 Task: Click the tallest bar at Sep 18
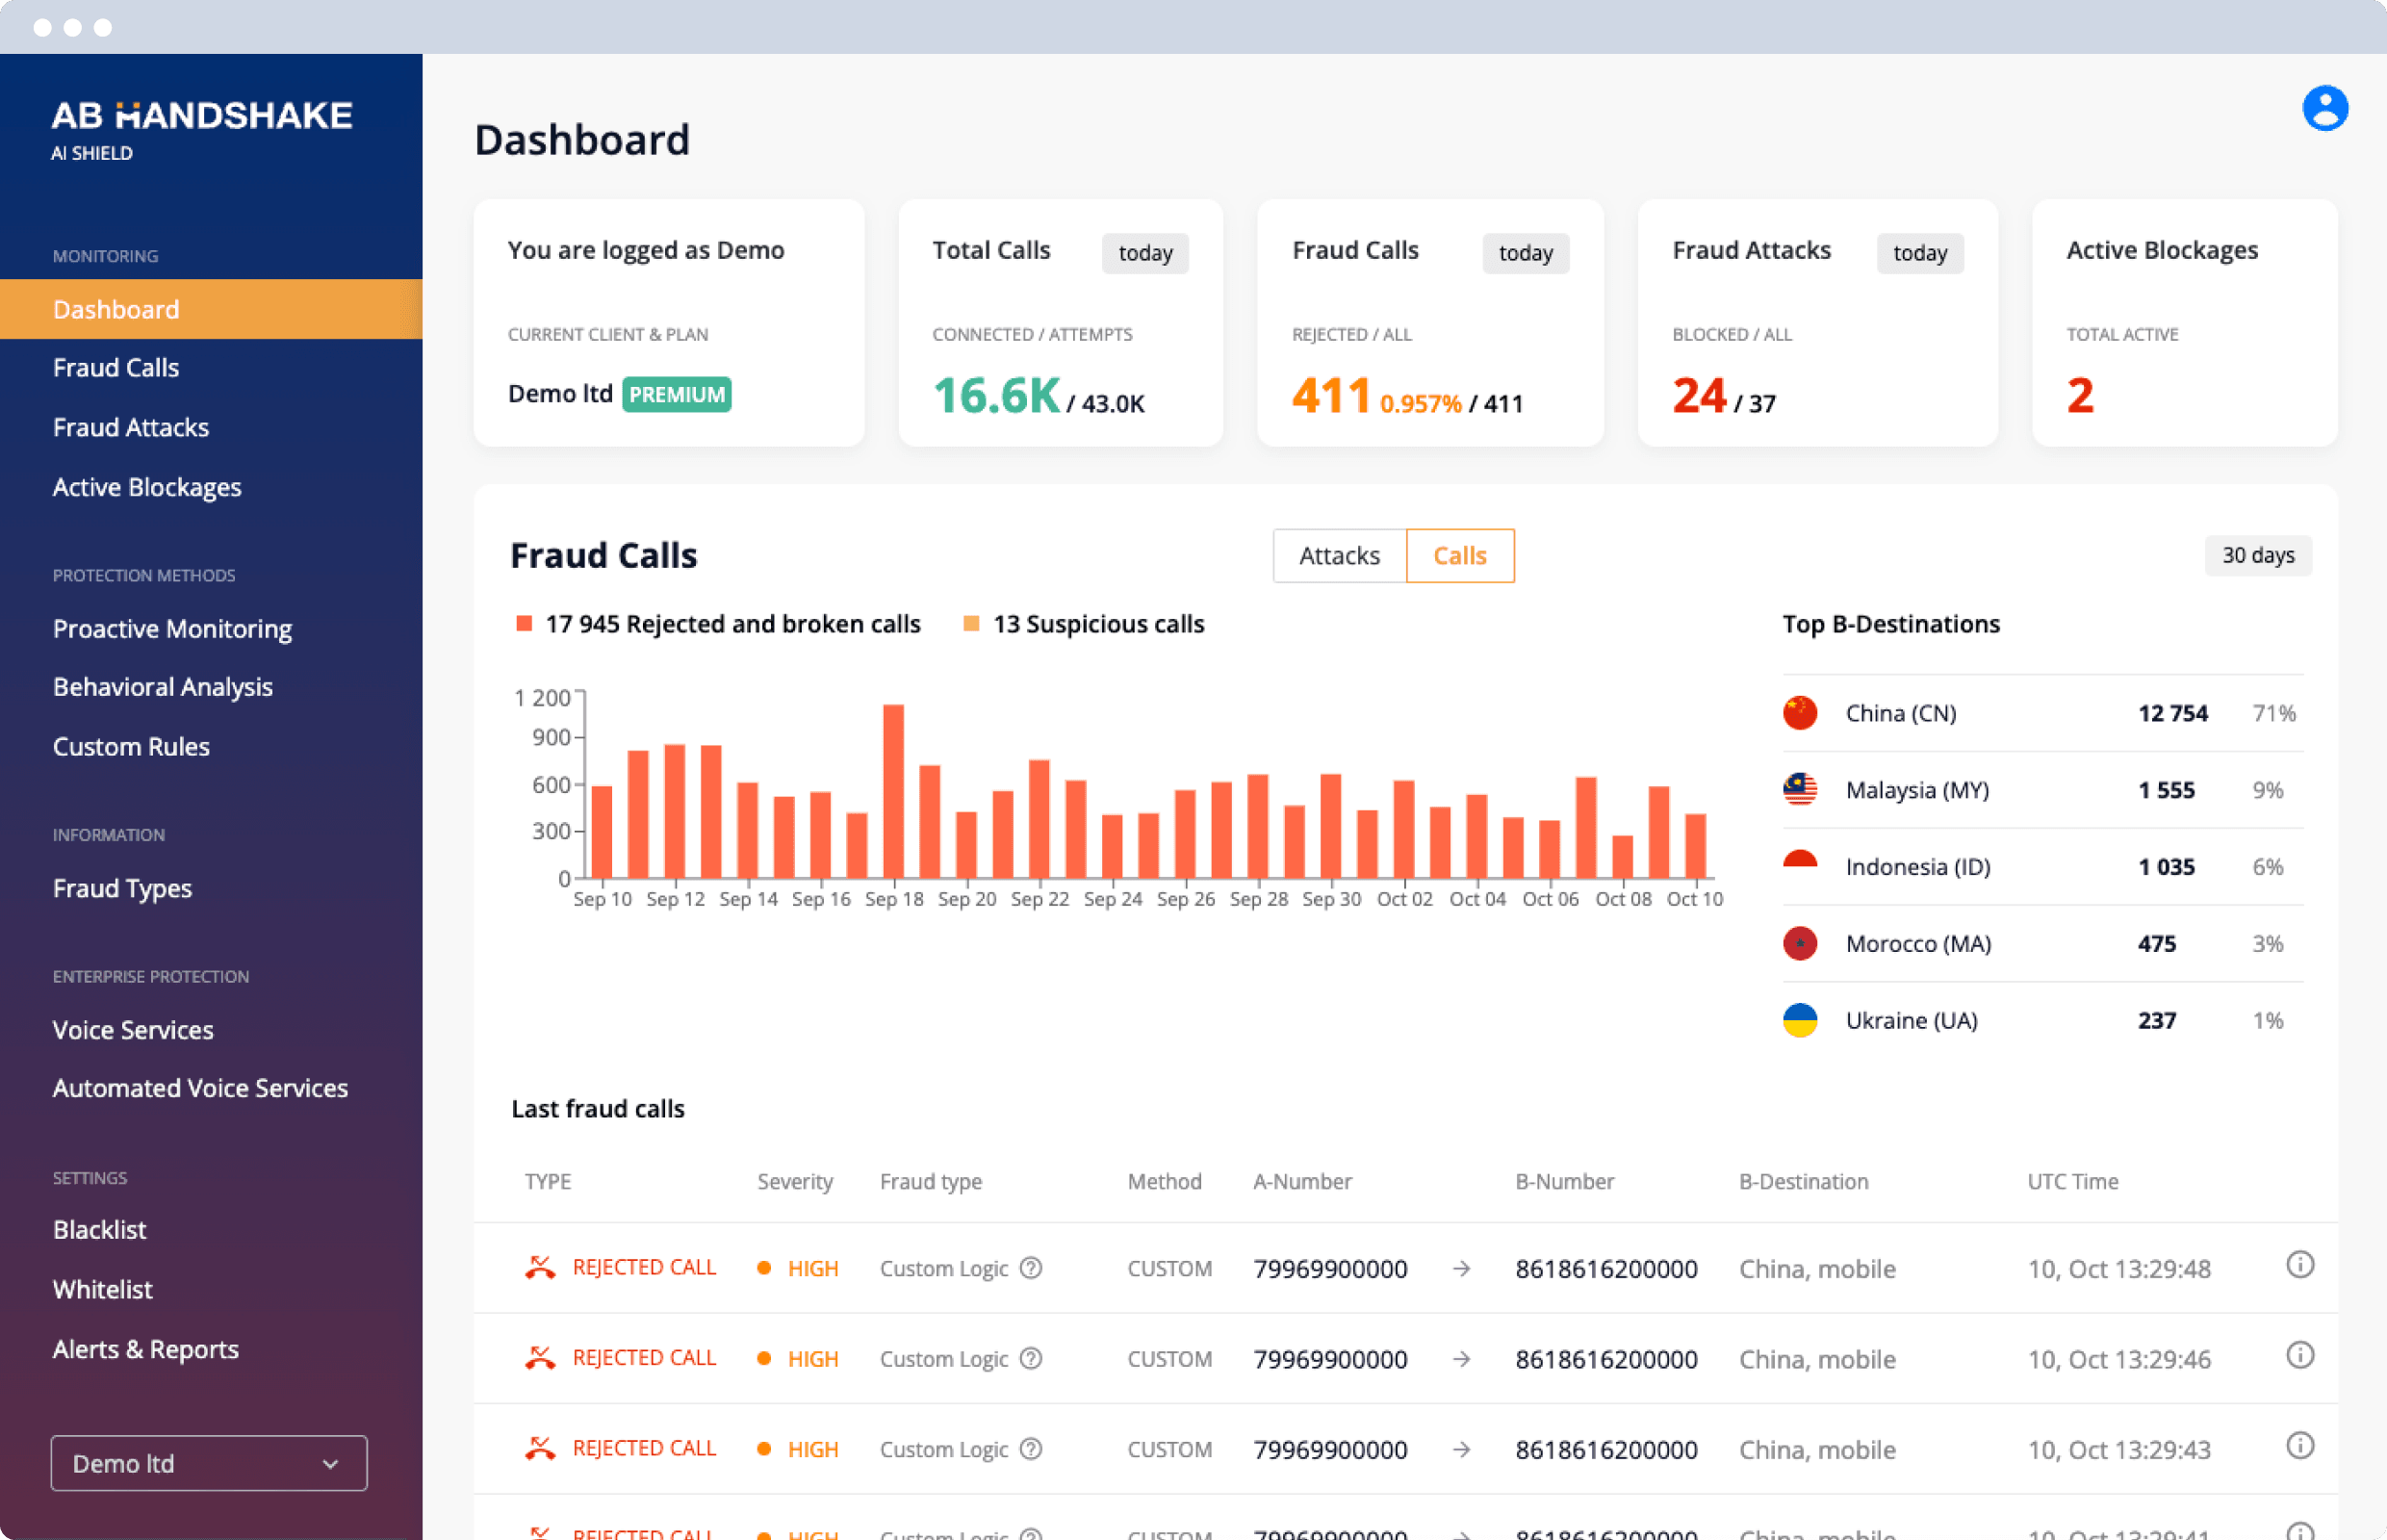tap(893, 791)
